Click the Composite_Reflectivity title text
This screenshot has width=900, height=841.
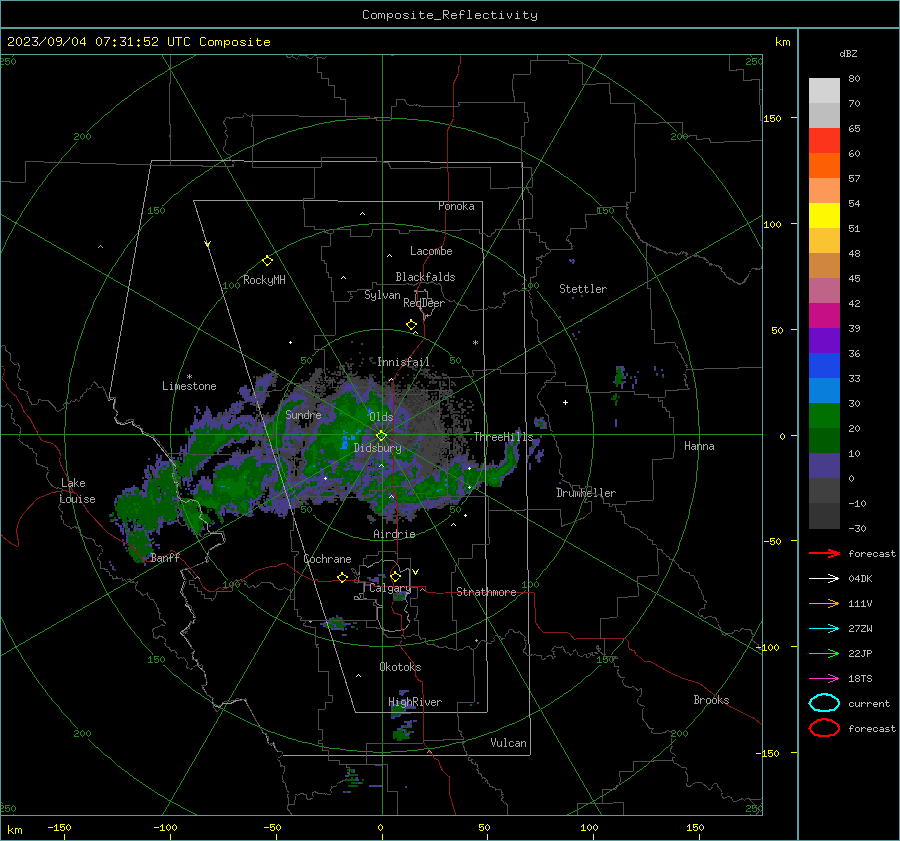(x=450, y=15)
